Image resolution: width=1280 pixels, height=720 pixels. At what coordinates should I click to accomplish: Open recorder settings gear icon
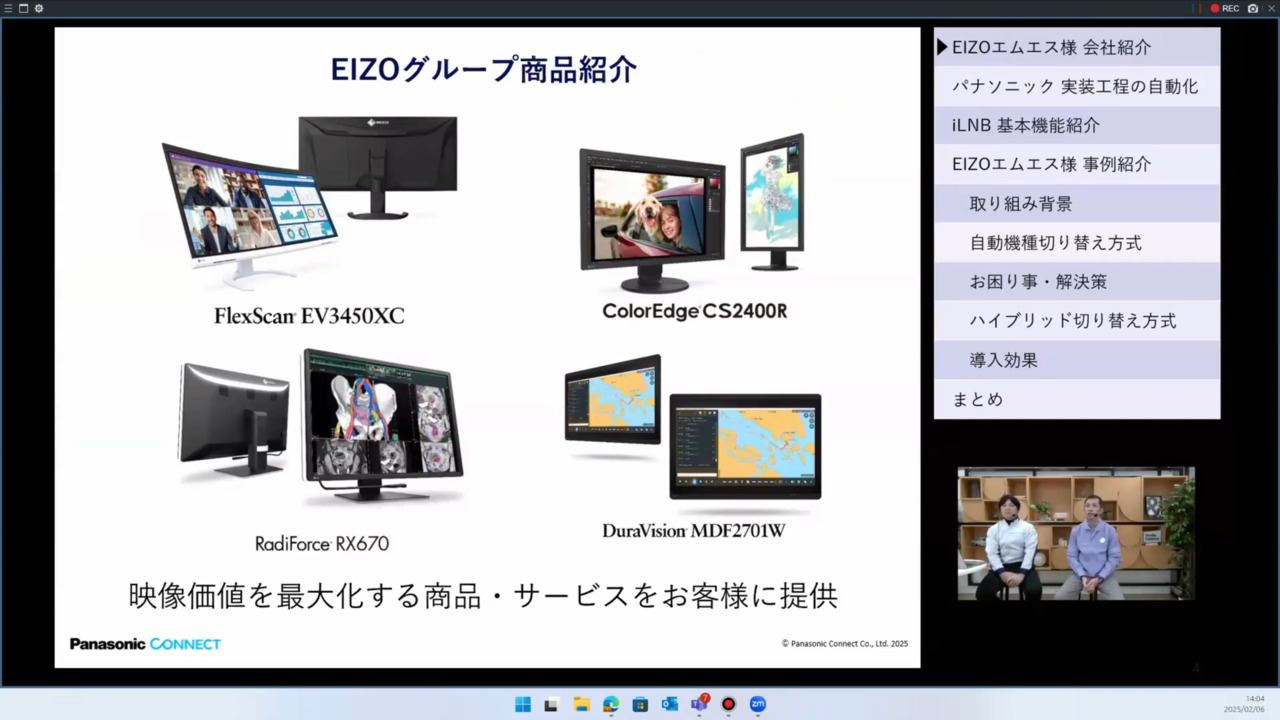pyautogui.click(x=39, y=8)
